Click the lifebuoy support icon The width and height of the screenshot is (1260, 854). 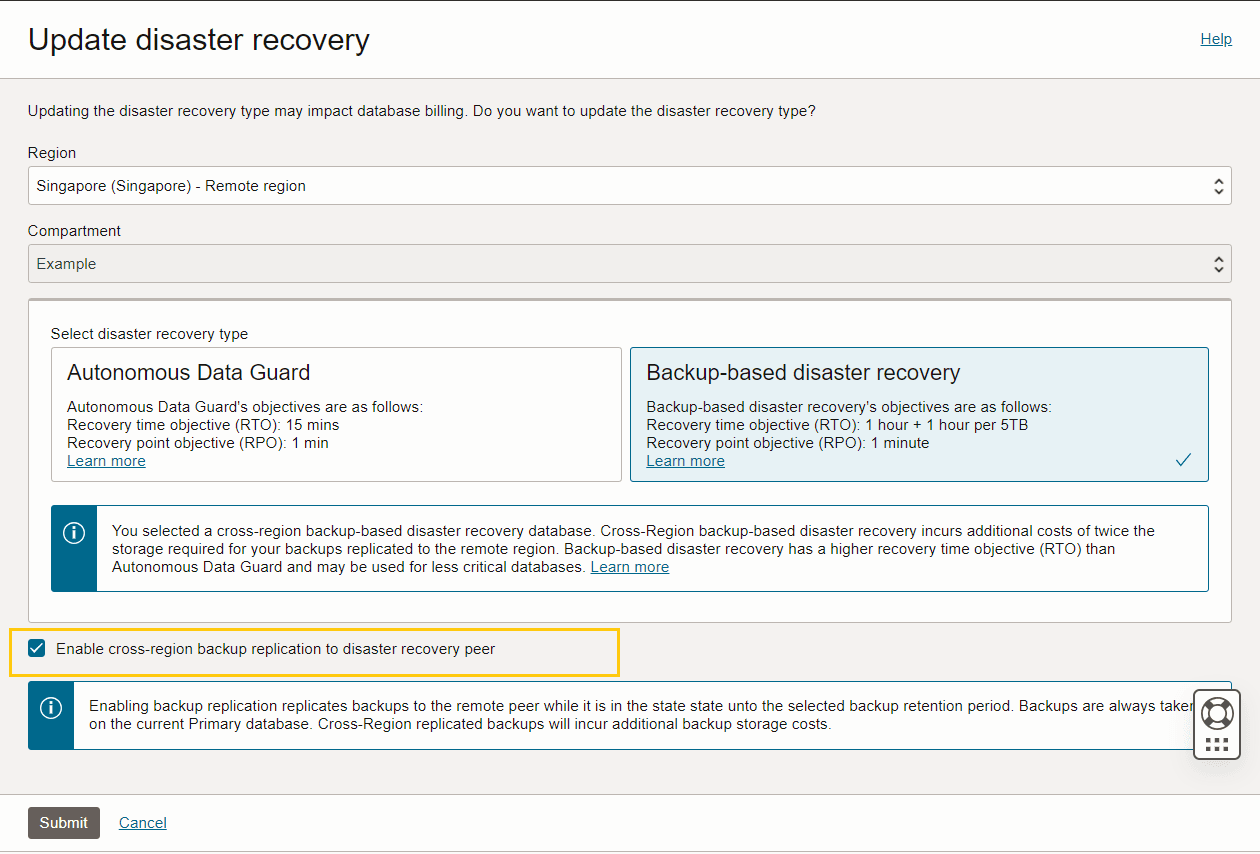coord(1217,713)
